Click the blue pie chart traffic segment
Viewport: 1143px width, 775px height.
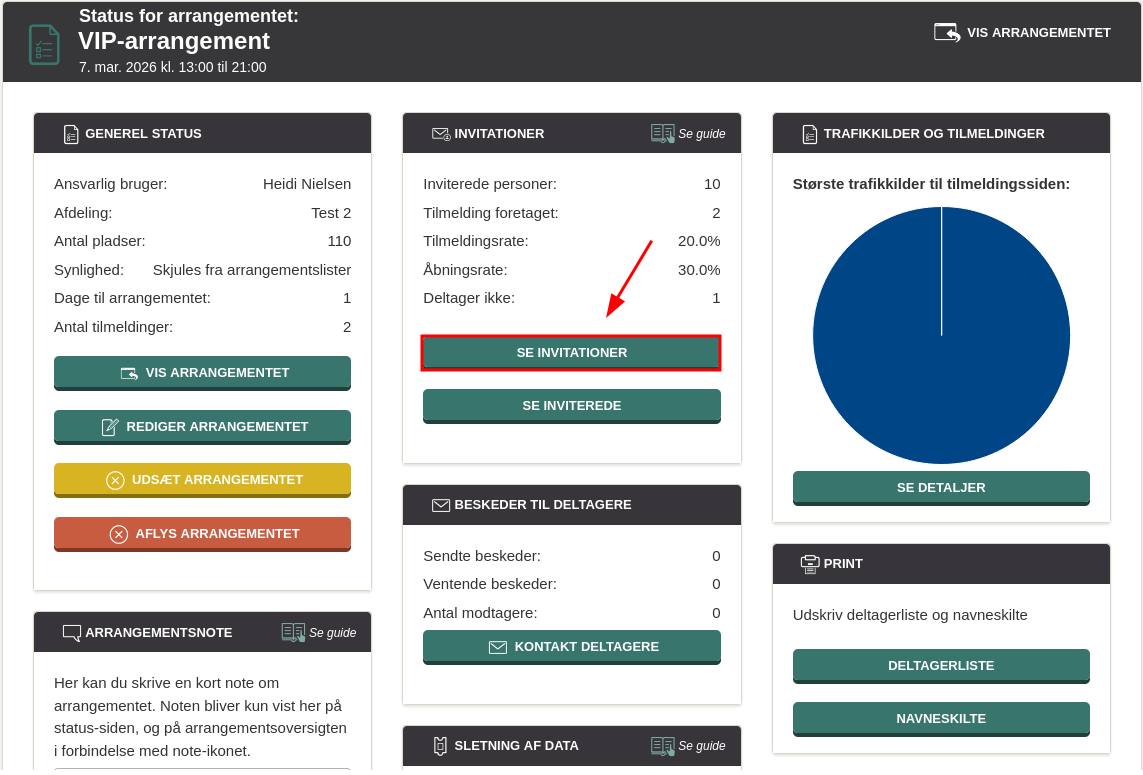pyautogui.click(x=941, y=336)
